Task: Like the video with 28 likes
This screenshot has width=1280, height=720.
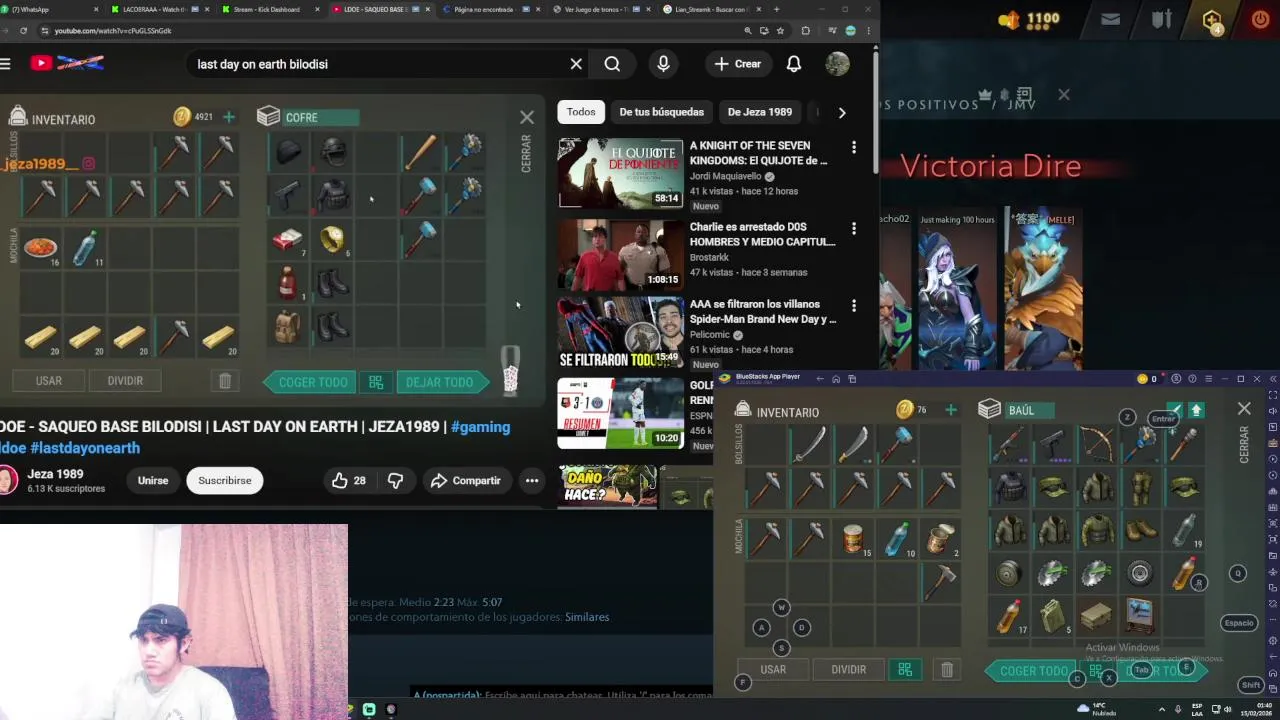Action: coord(349,480)
